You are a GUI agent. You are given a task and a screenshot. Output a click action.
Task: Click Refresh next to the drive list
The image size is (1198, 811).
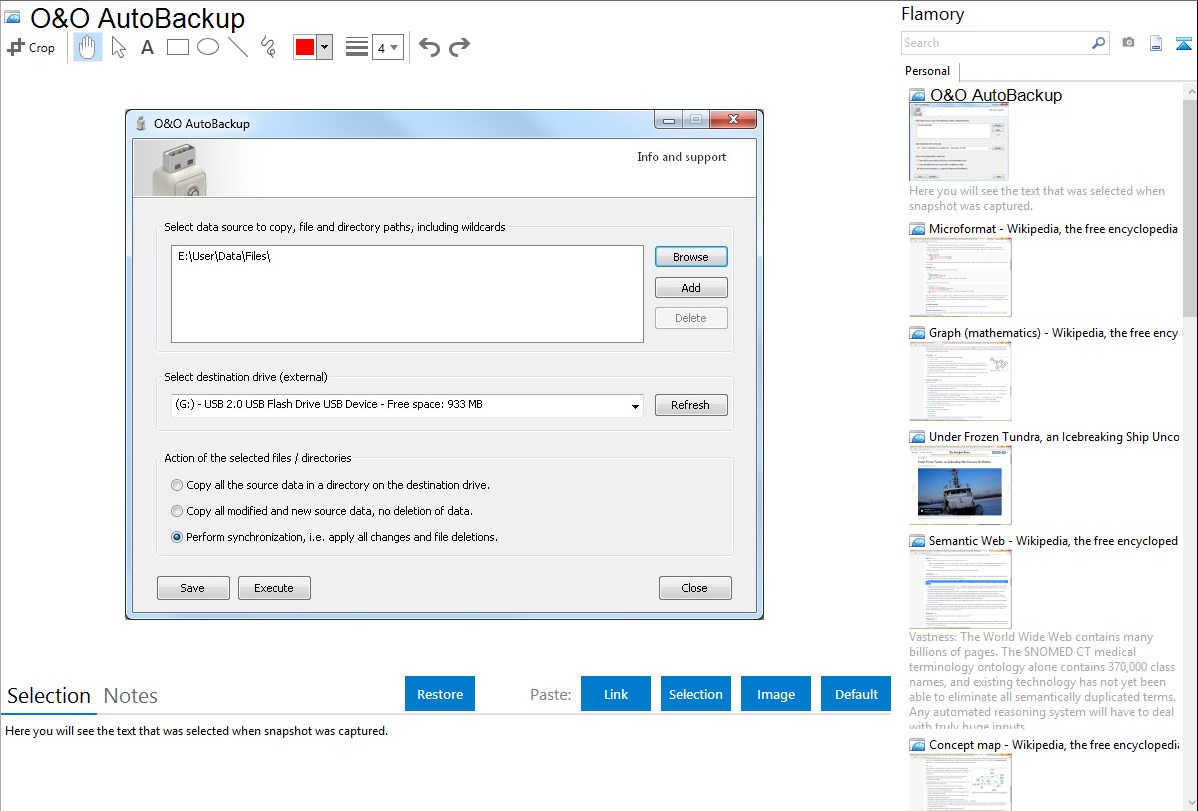pyautogui.click(x=691, y=405)
